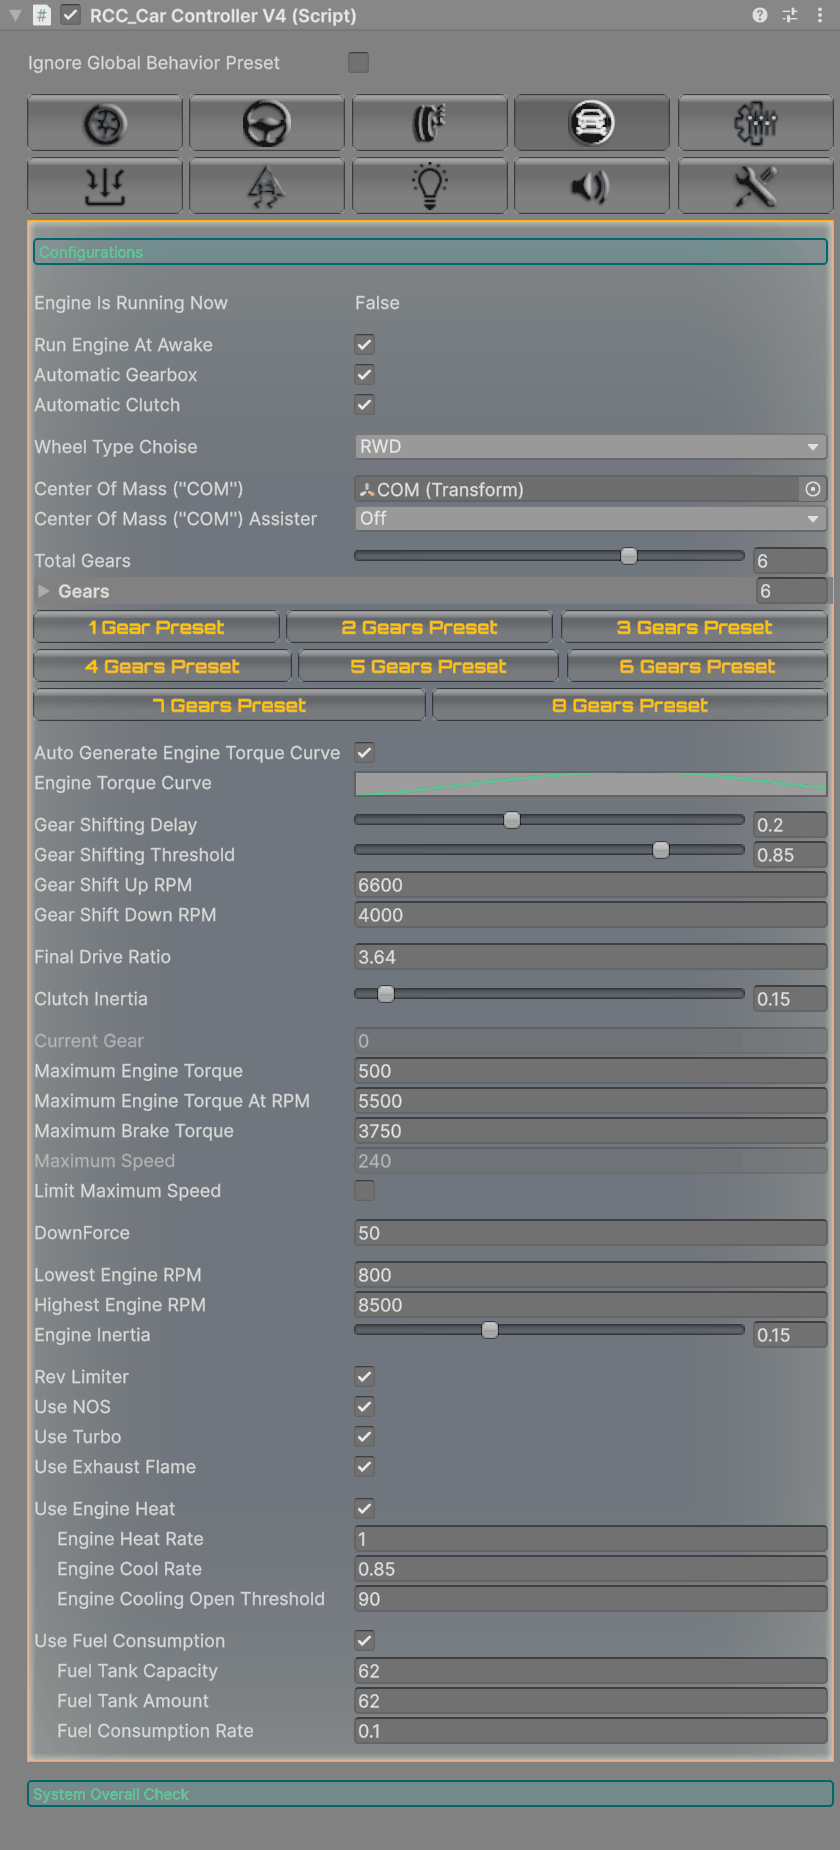Open the component three-dot context menu
Viewport: 840px width, 1850px height.
coord(821,15)
